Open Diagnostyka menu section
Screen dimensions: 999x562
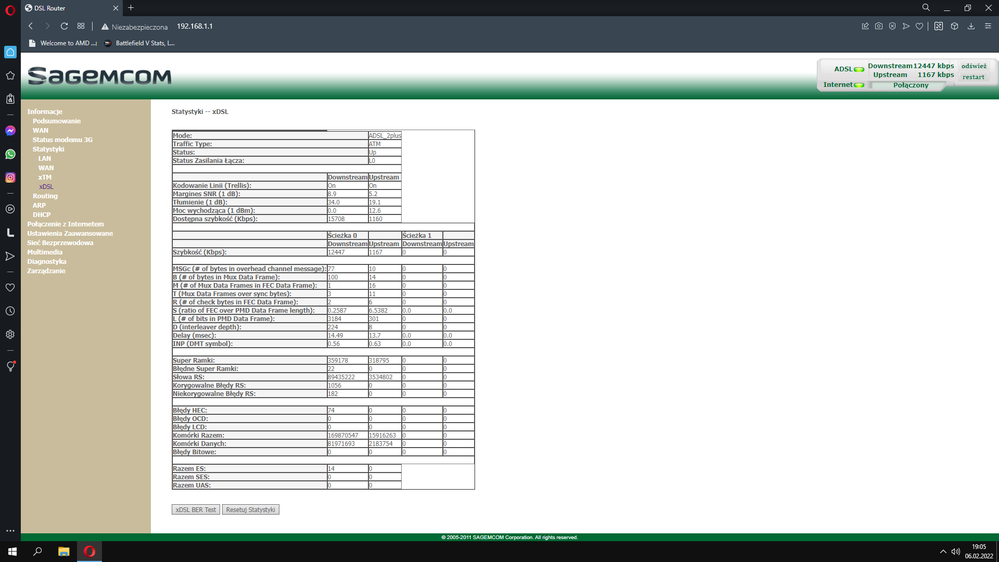tap(47, 261)
